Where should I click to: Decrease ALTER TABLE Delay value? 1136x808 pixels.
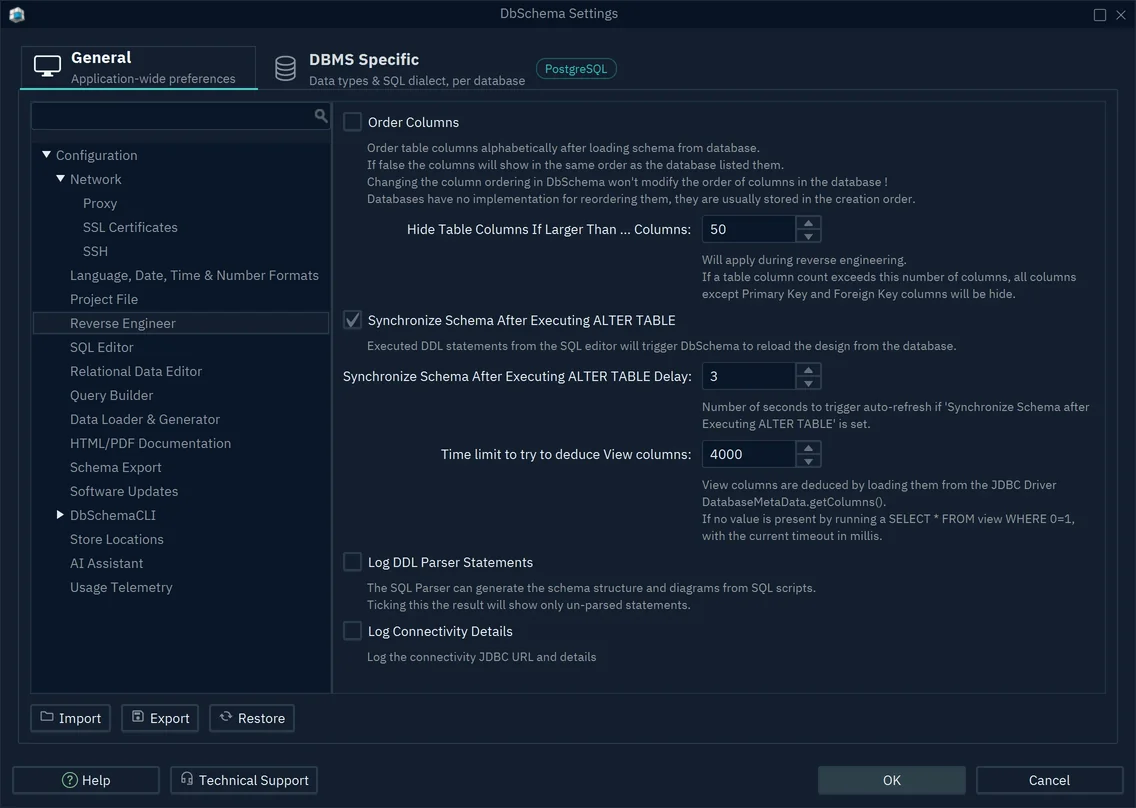tap(808, 383)
